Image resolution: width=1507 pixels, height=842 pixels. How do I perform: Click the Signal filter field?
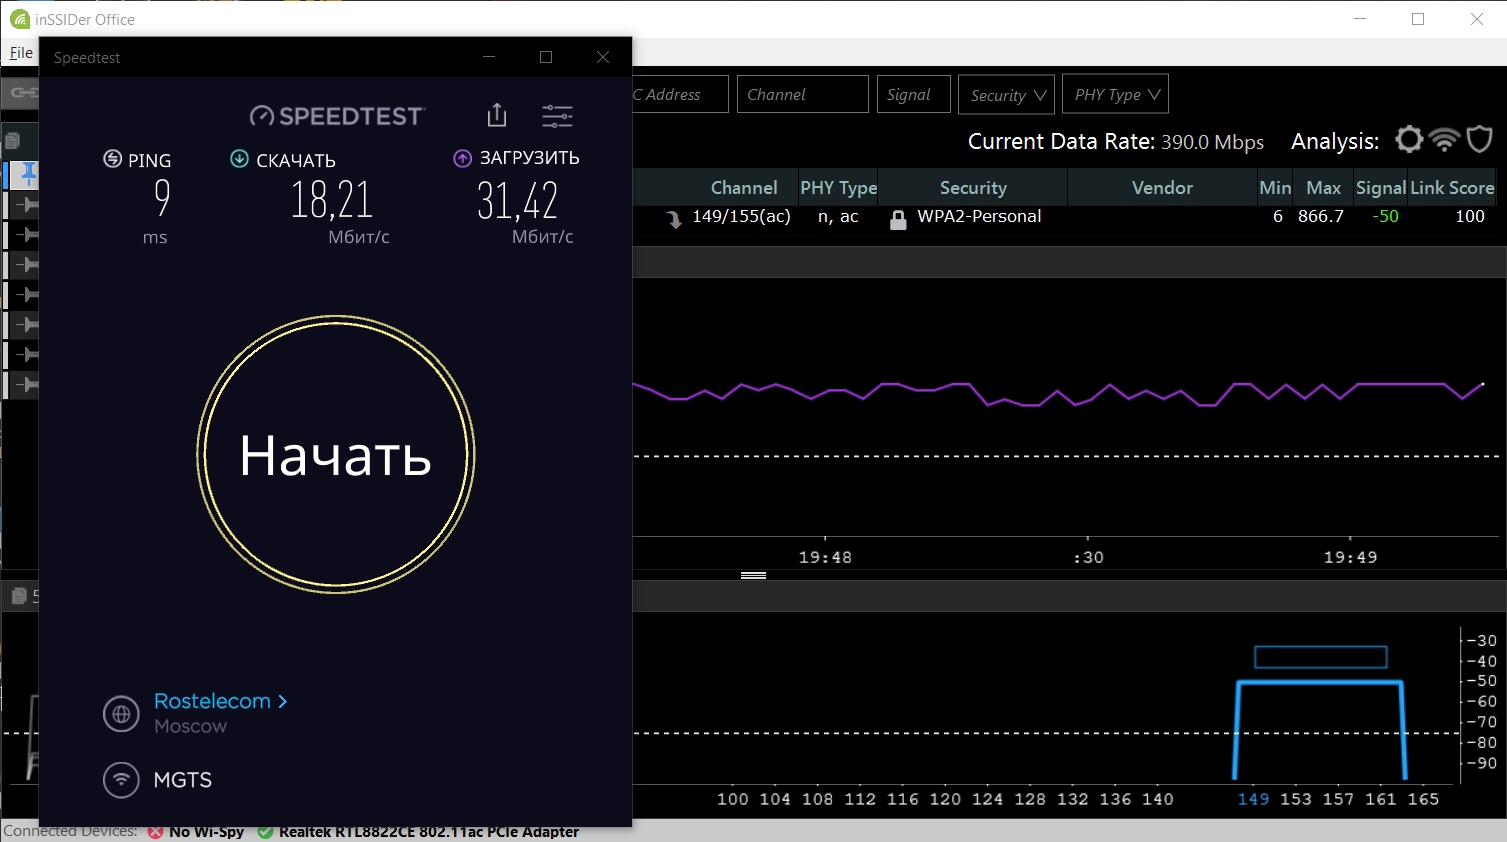[x=913, y=94]
